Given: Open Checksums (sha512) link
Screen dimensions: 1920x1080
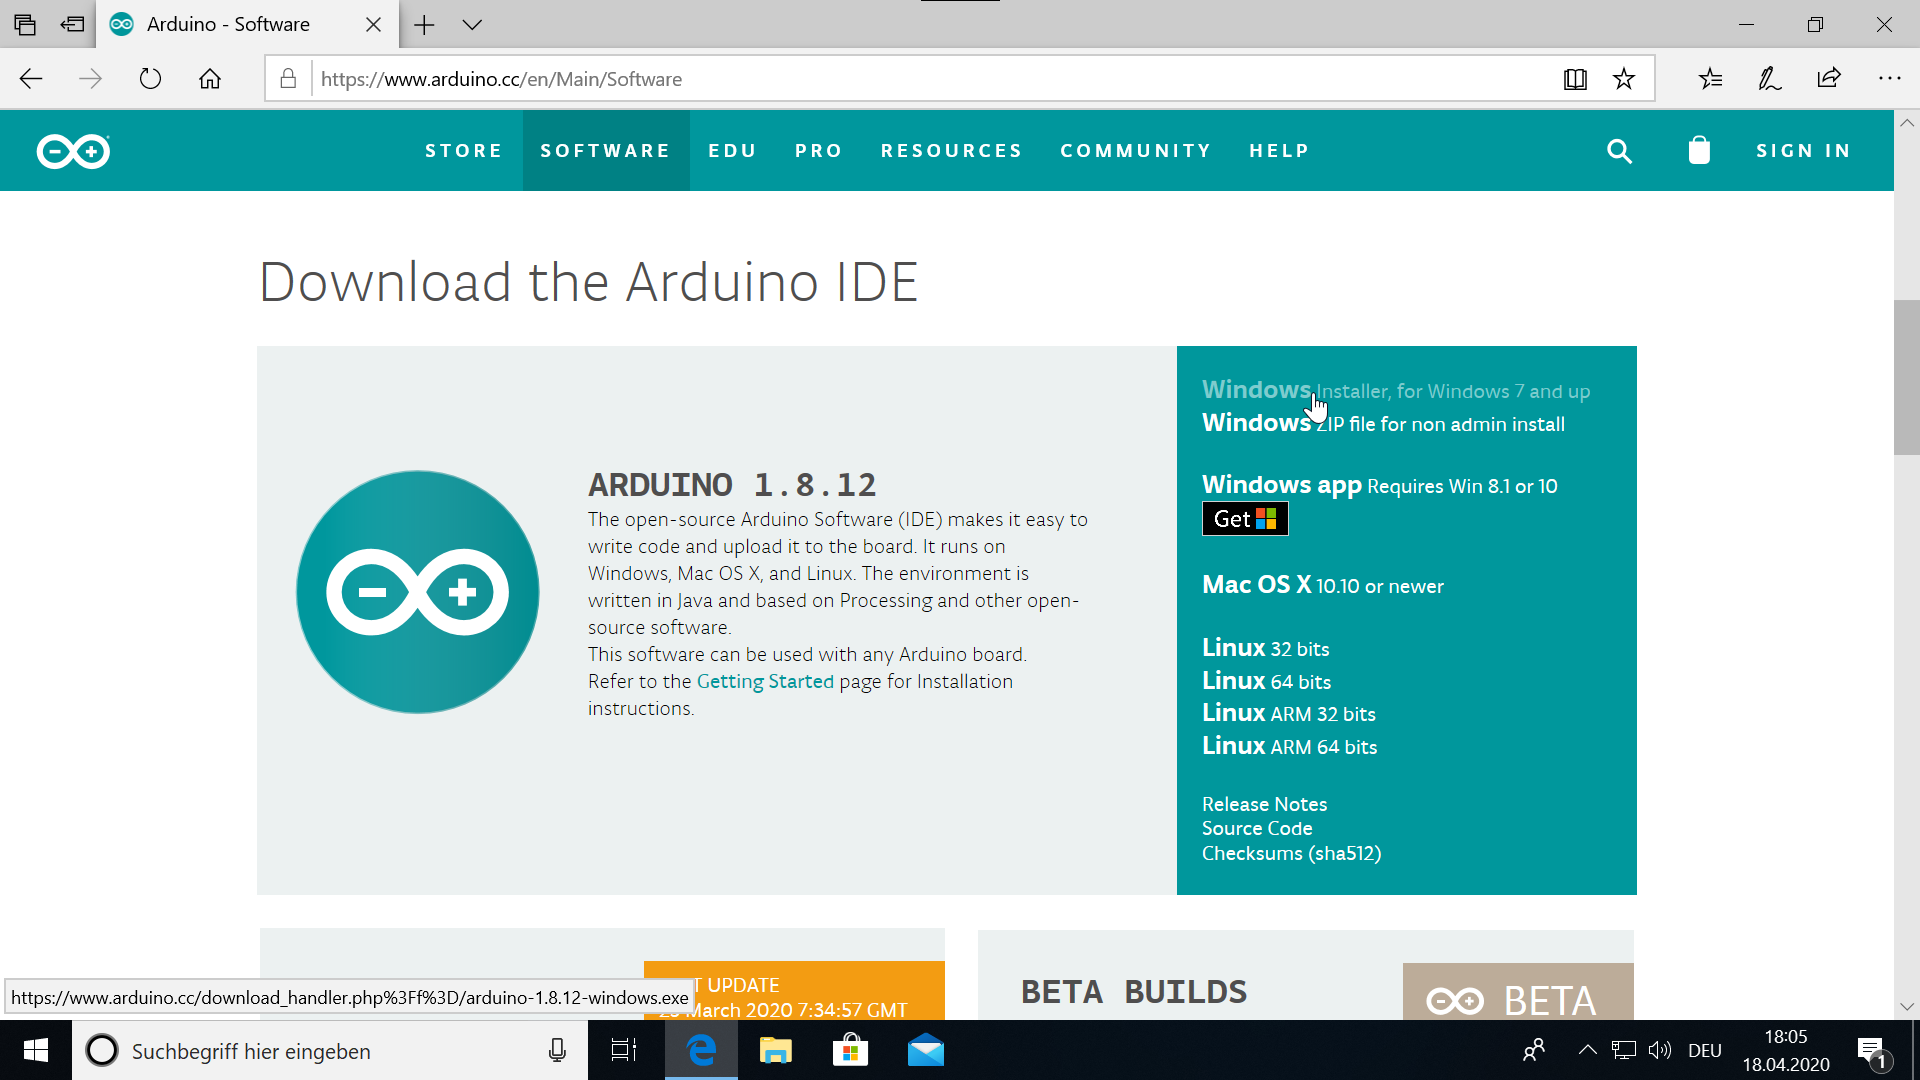Looking at the screenshot, I should tap(1291, 853).
